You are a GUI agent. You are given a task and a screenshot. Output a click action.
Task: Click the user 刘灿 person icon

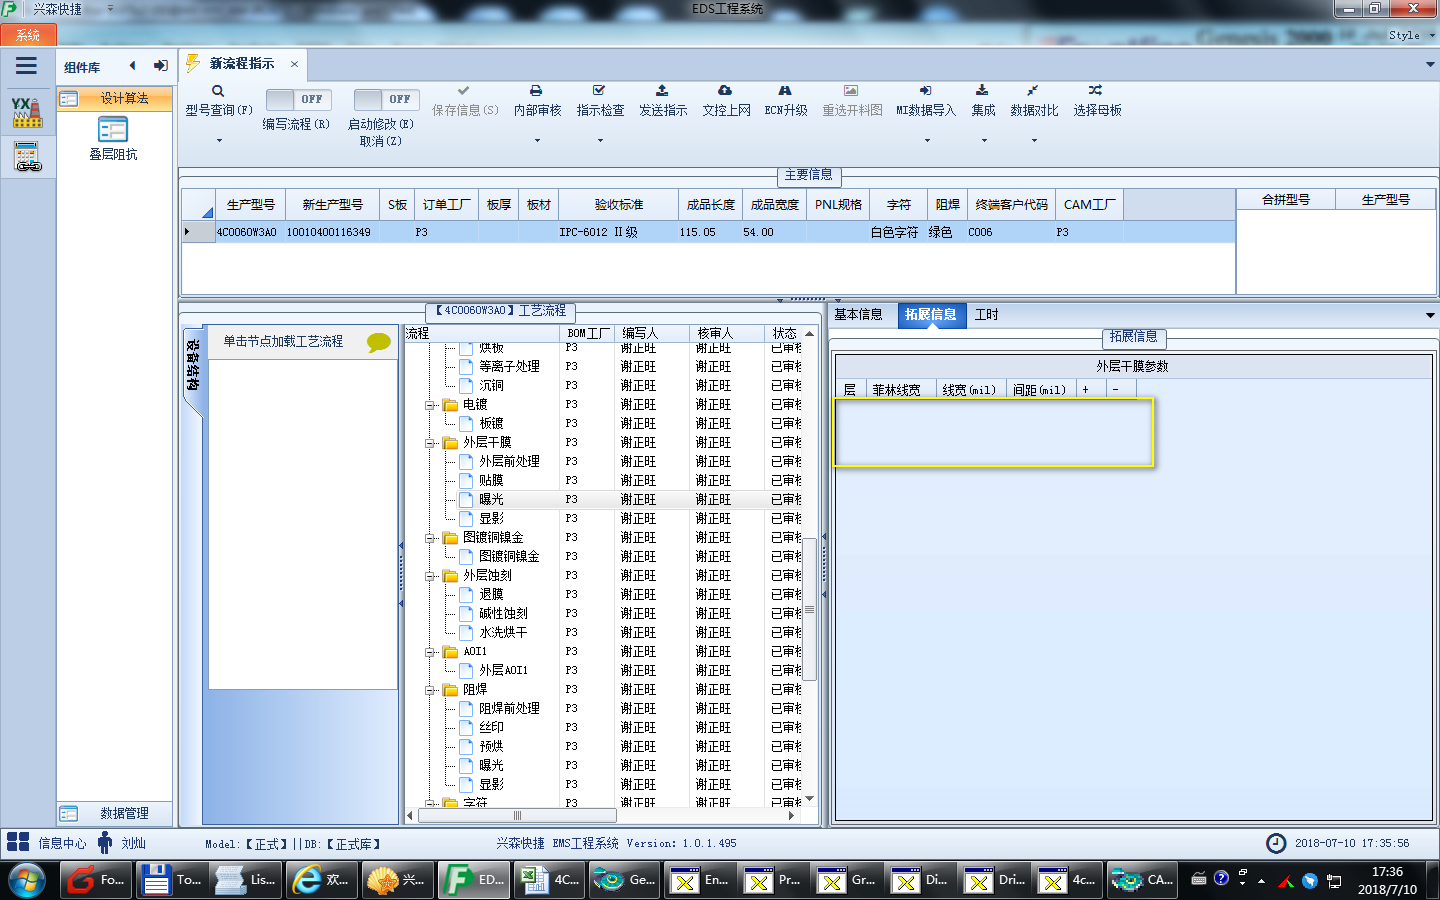104,843
